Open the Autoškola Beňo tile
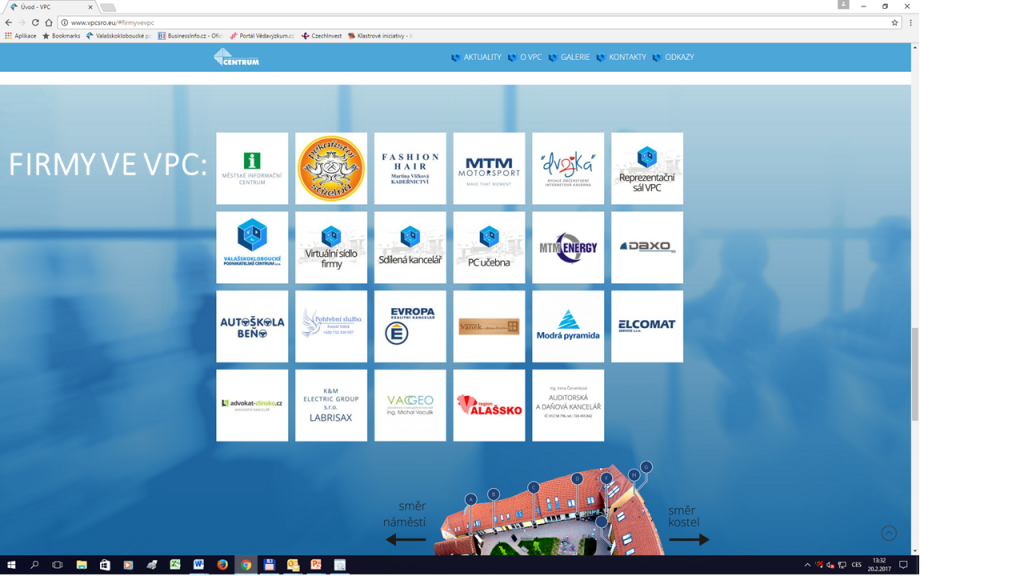This screenshot has height=576, width=1024. click(252, 327)
